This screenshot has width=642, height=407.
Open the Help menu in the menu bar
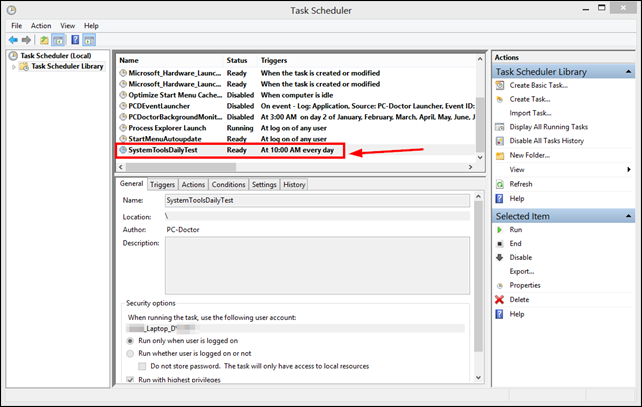click(91, 25)
